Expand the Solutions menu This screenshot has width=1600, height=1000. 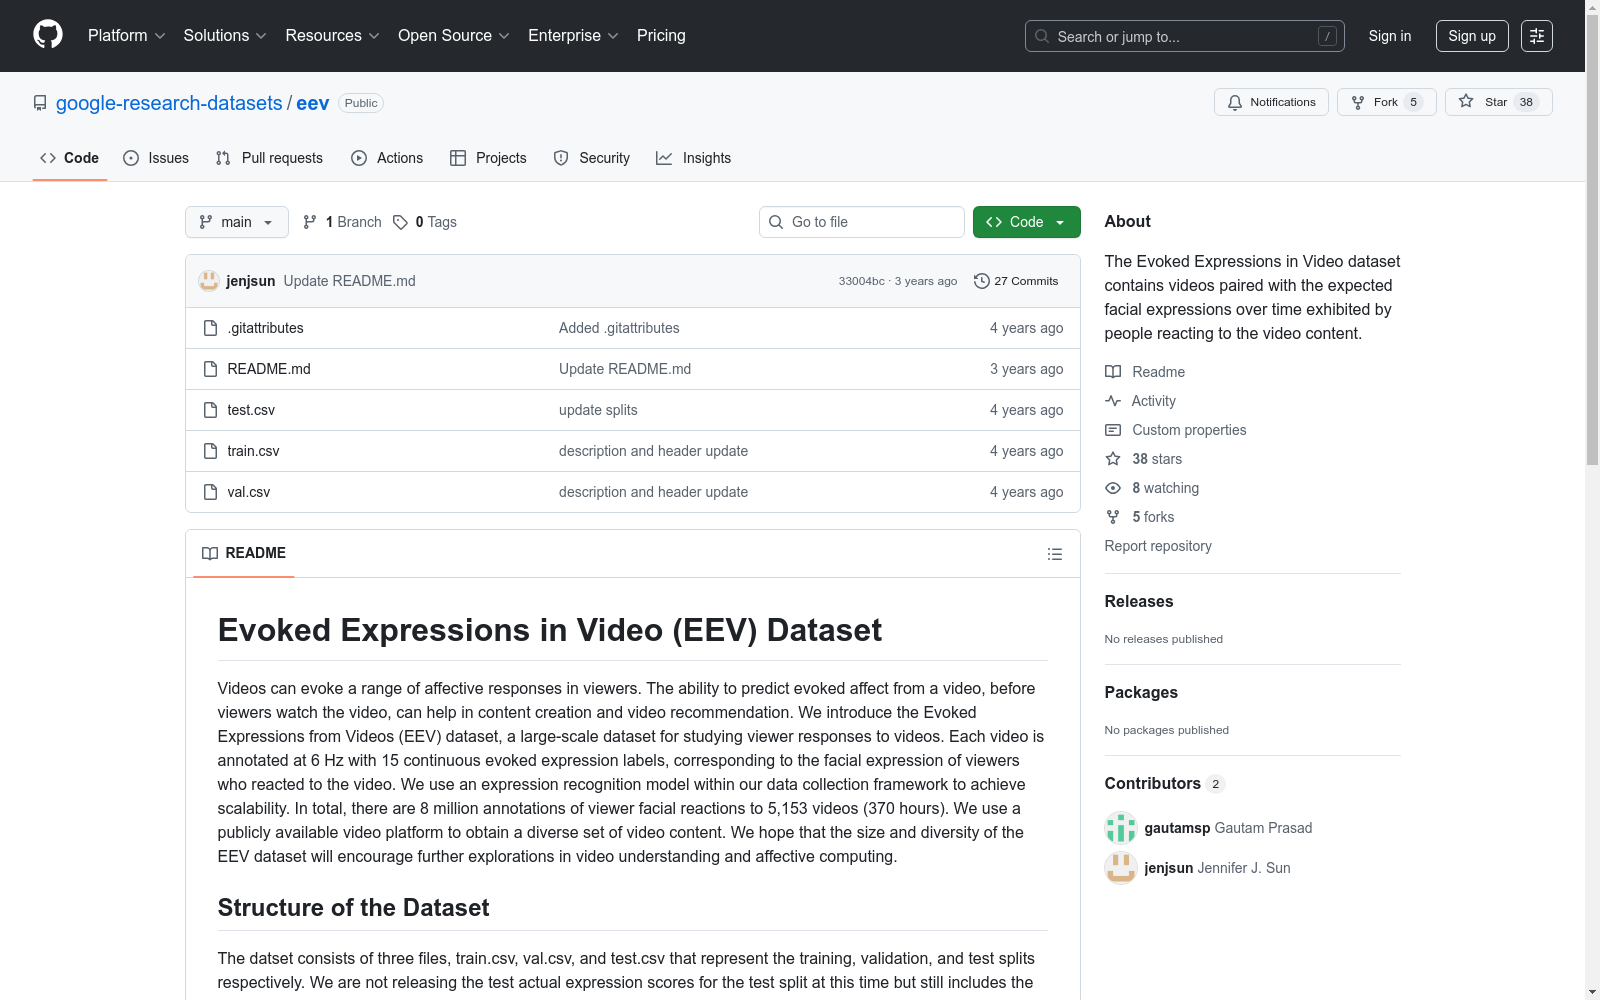[225, 36]
